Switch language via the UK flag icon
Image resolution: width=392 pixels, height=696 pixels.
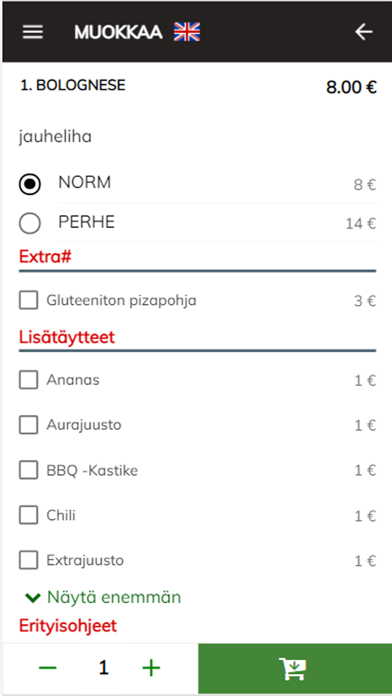coord(187,32)
